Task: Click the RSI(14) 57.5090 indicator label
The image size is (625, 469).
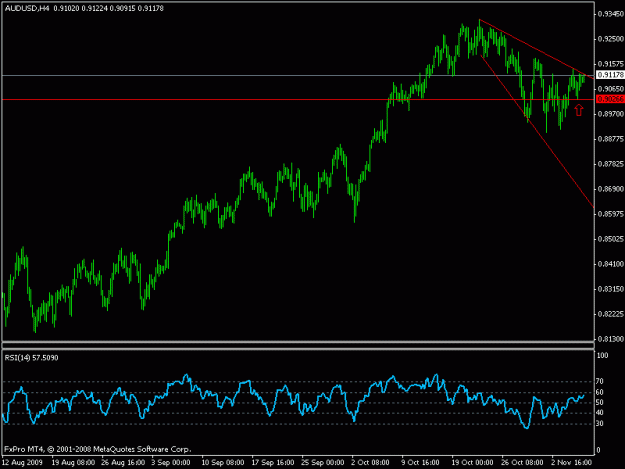Action: coord(31,358)
